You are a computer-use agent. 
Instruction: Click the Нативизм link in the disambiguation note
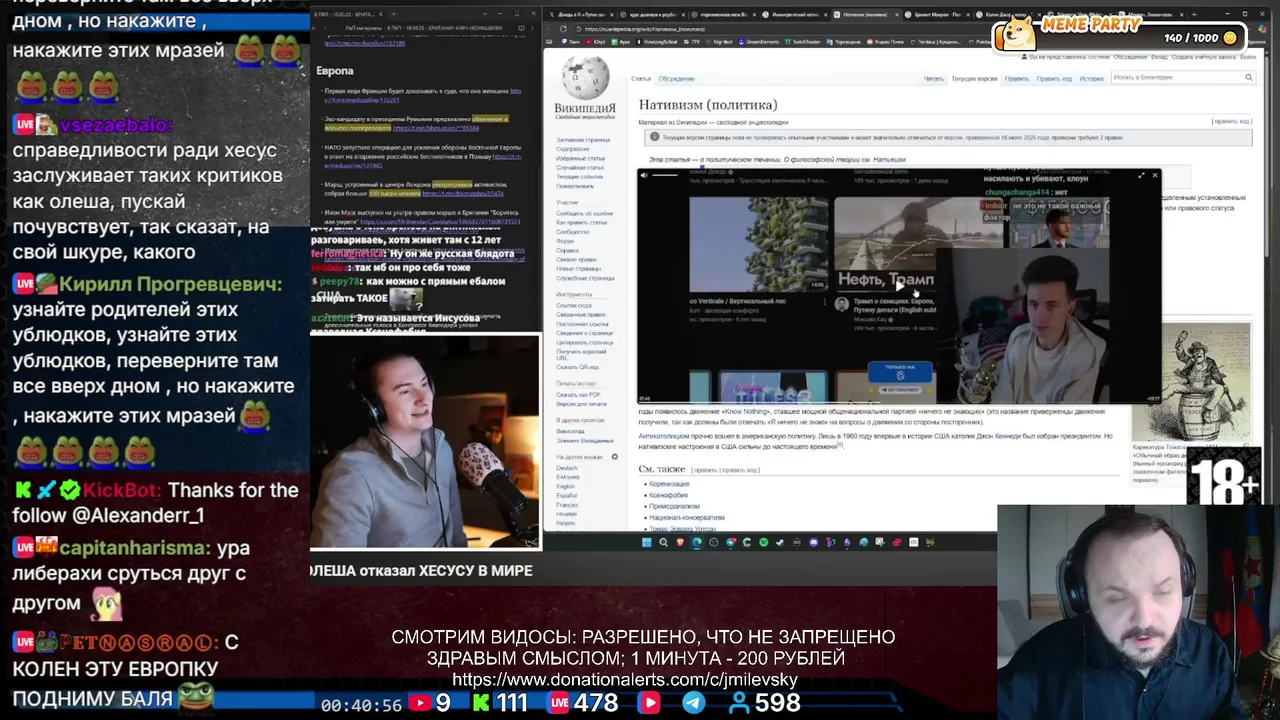tap(888, 160)
